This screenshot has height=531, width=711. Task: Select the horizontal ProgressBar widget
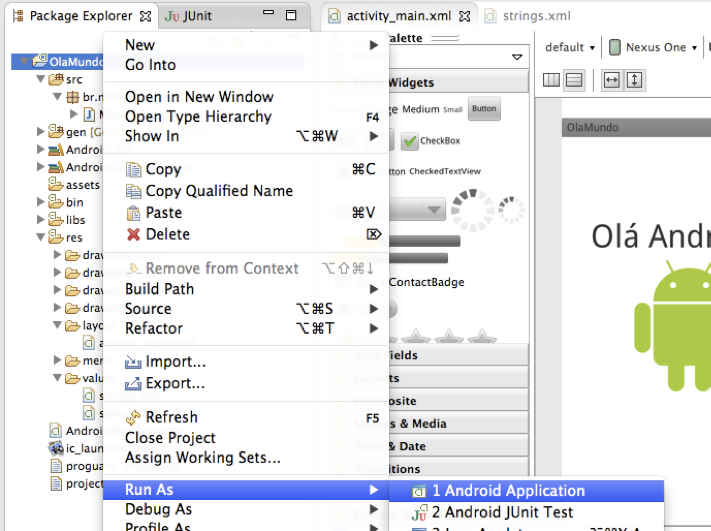click(x=424, y=241)
